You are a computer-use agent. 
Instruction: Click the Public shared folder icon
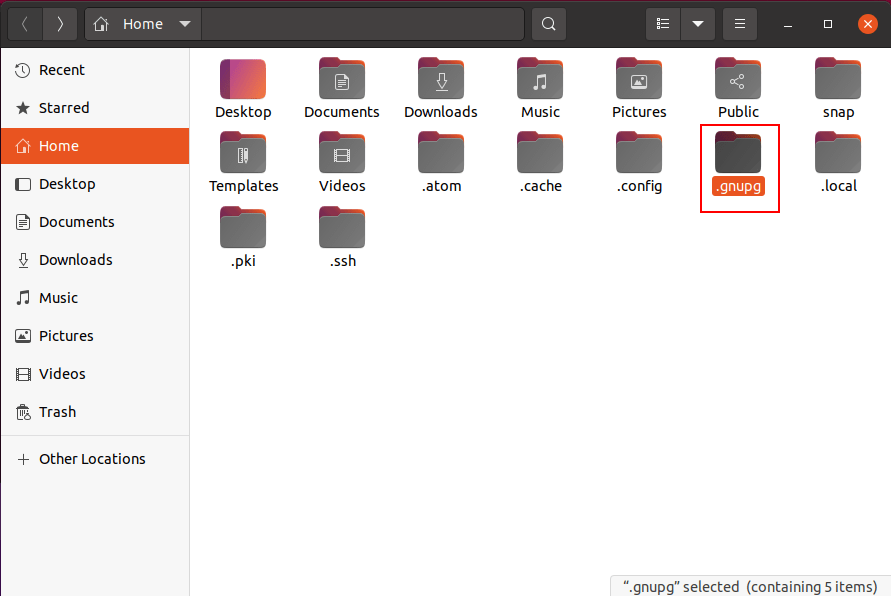(738, 80)
